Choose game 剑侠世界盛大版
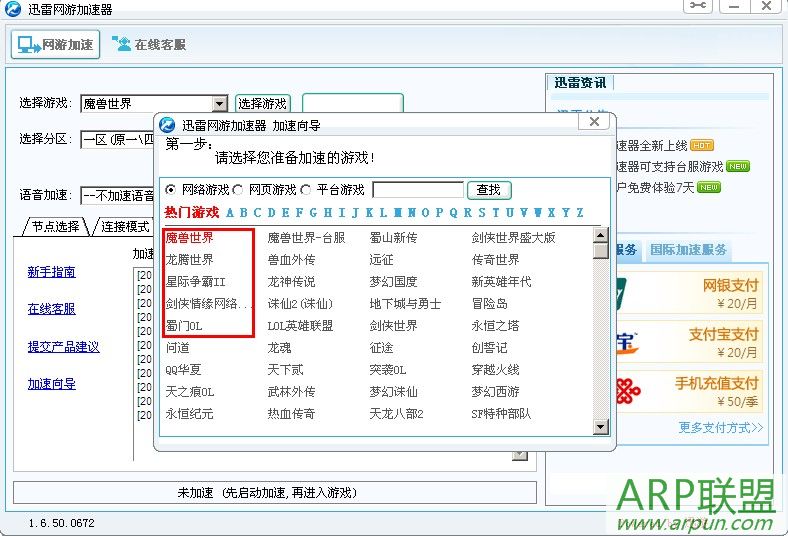This screenshot has width=788, height=536. coord(514,238)
